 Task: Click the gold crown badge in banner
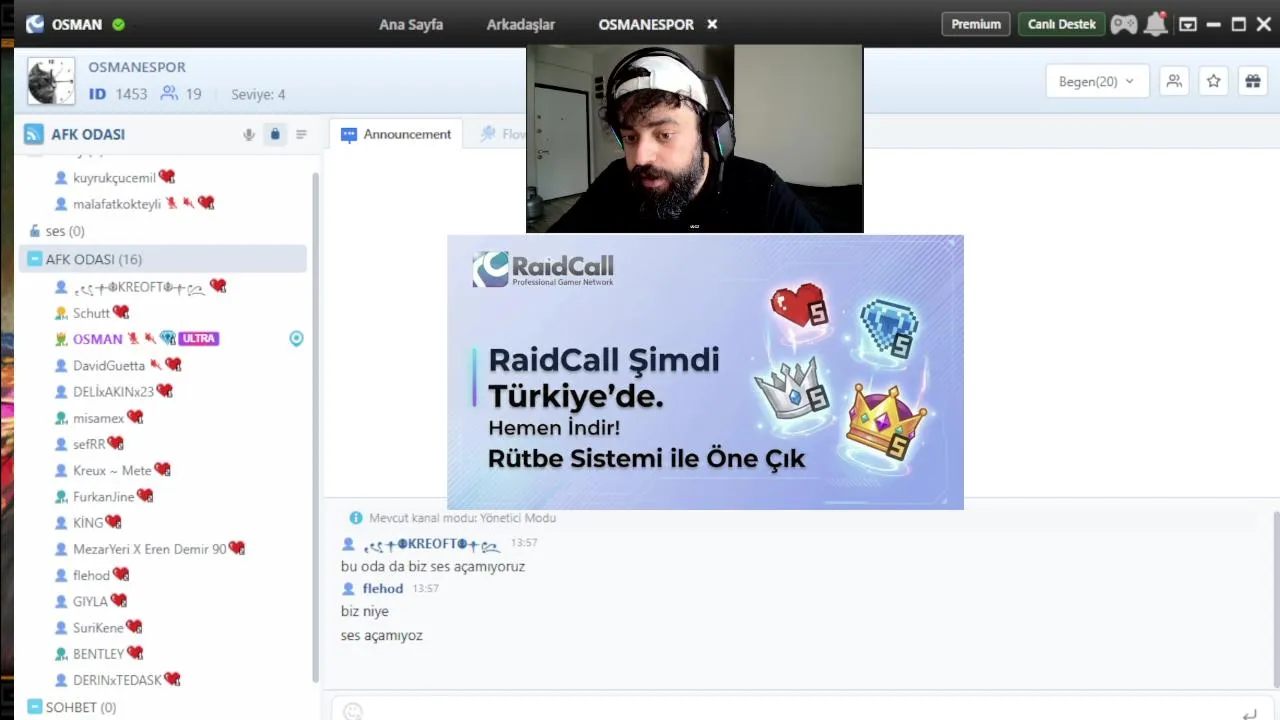(x=885, y=420)
